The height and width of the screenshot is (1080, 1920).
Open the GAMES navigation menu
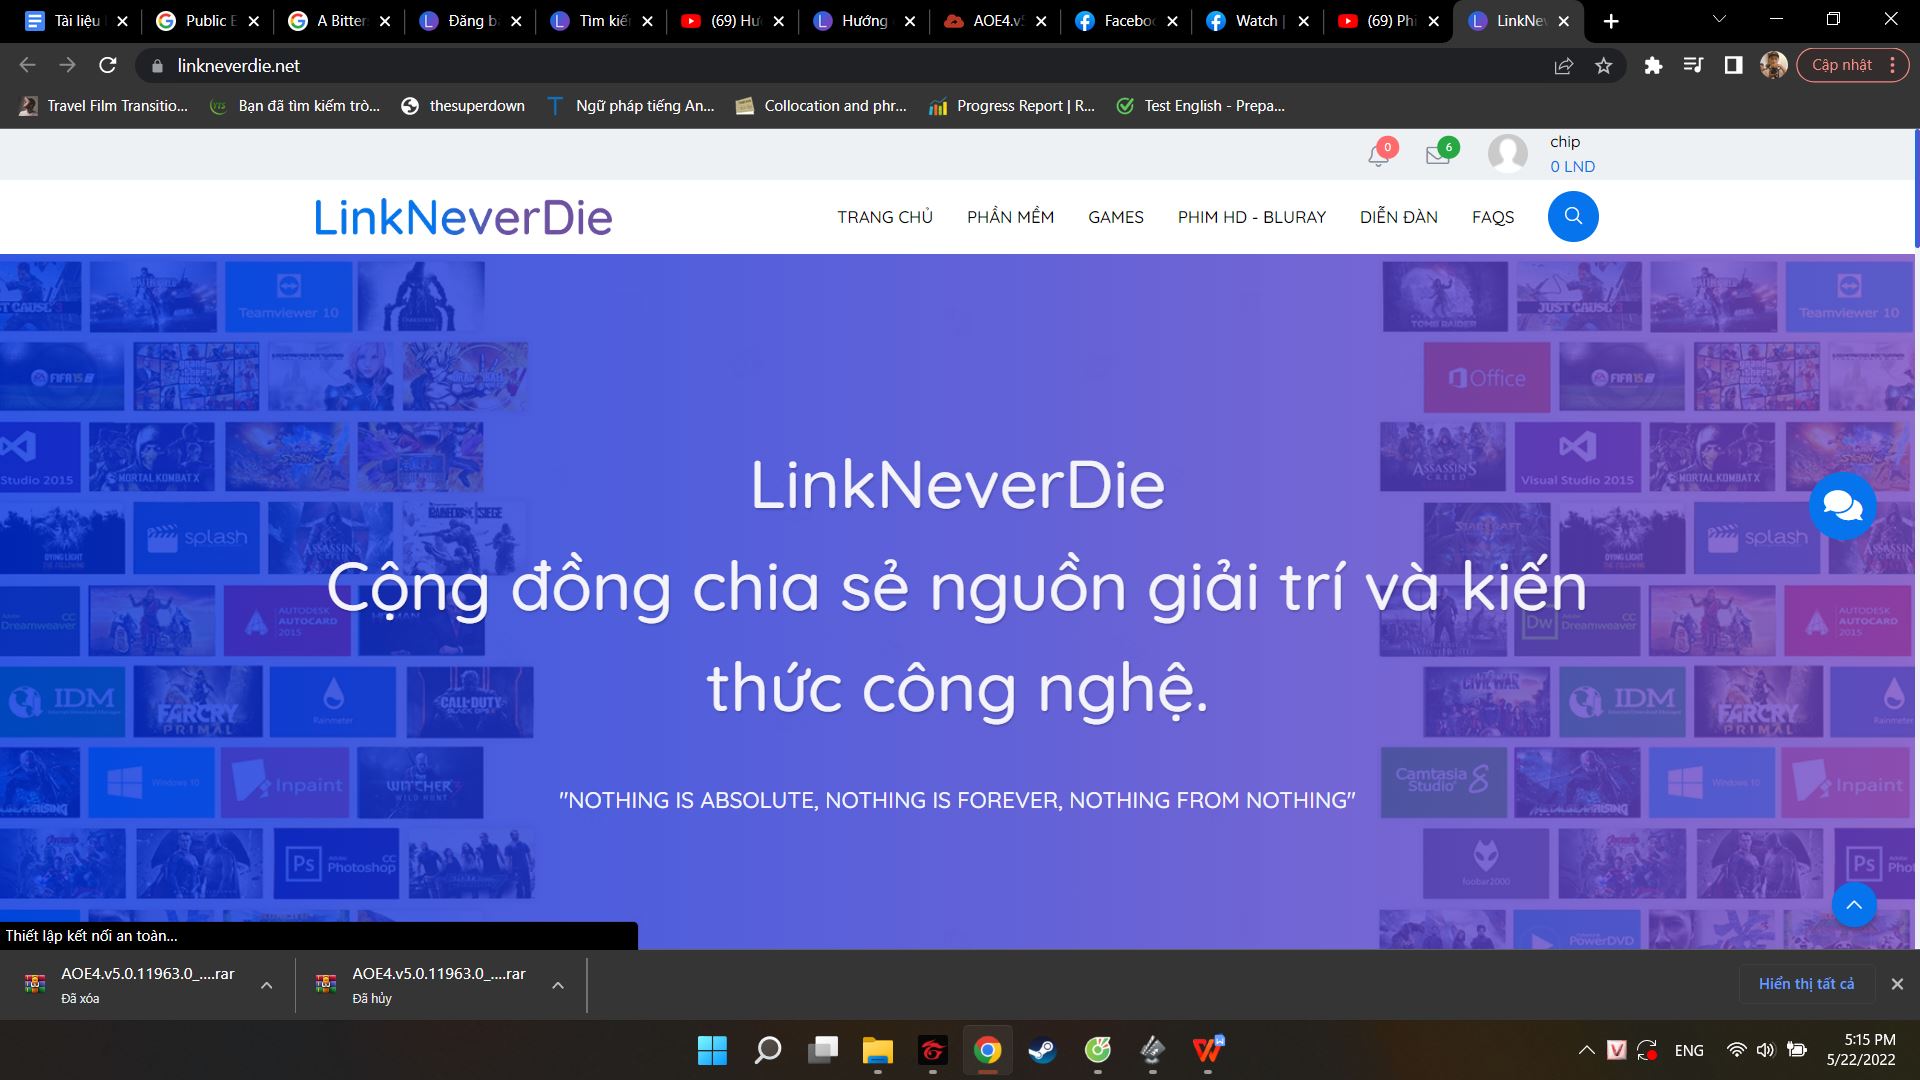click(1115, 217)
